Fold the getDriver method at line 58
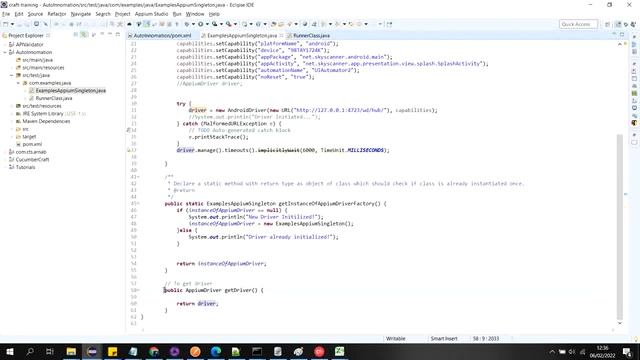Viewport: 640px width, 360px height. pos(138,290)
